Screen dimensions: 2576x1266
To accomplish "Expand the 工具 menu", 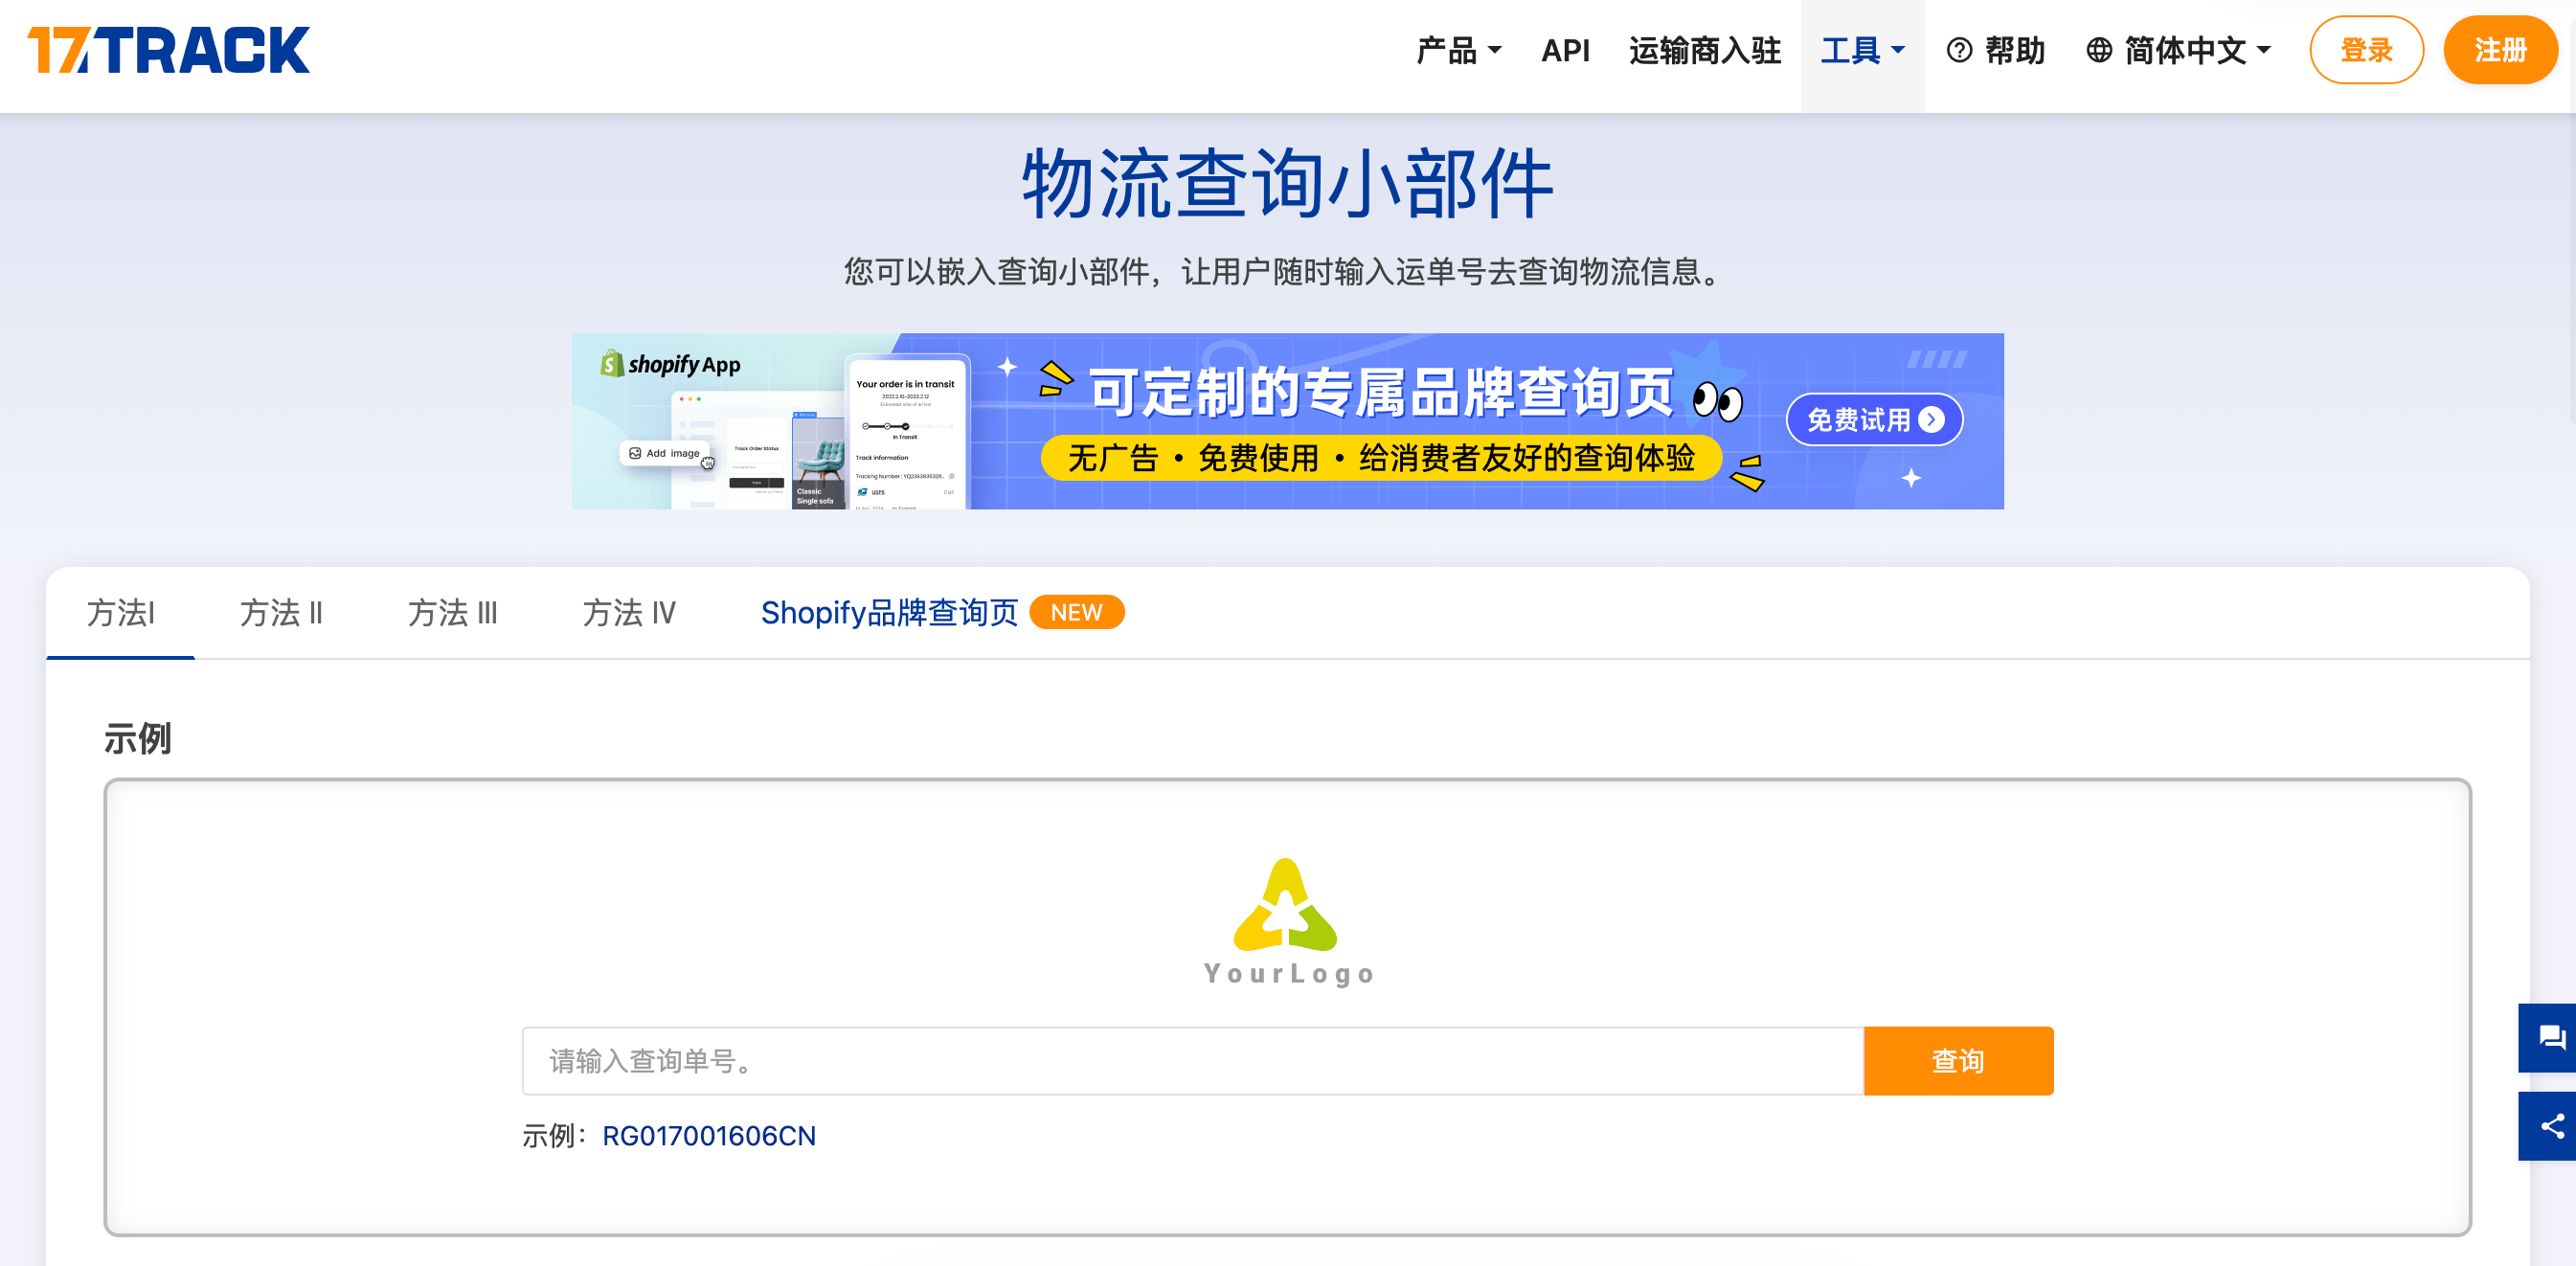I will [x=1862, y=50].
